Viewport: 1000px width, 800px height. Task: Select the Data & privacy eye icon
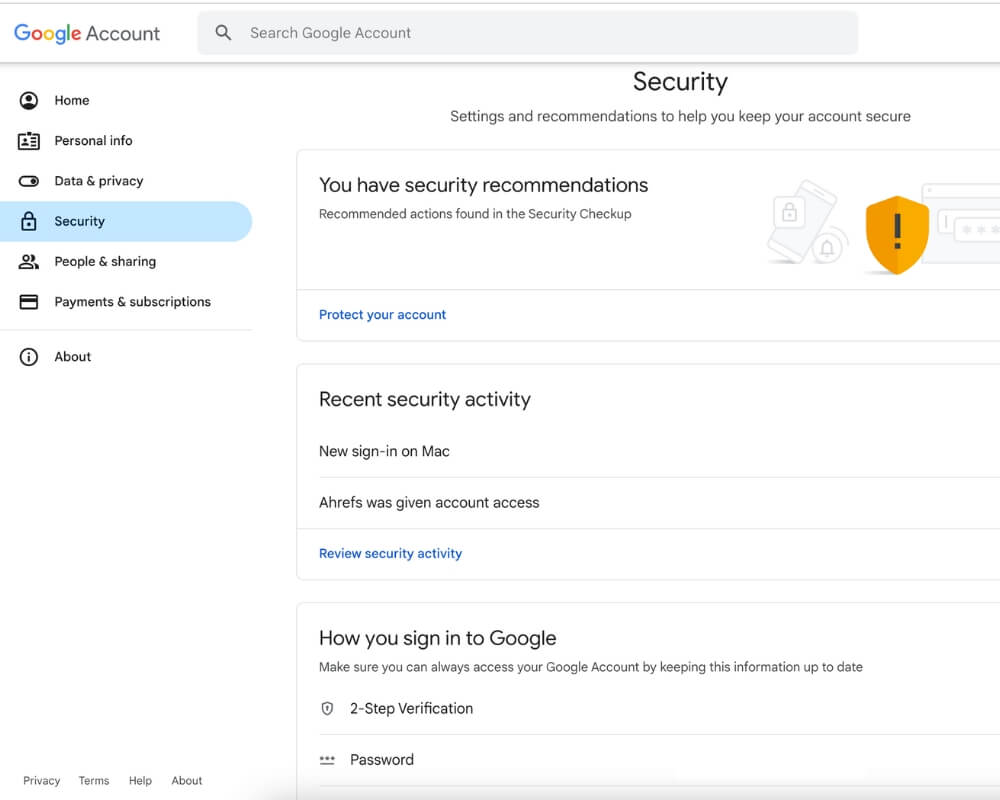[x=29, y=180]
